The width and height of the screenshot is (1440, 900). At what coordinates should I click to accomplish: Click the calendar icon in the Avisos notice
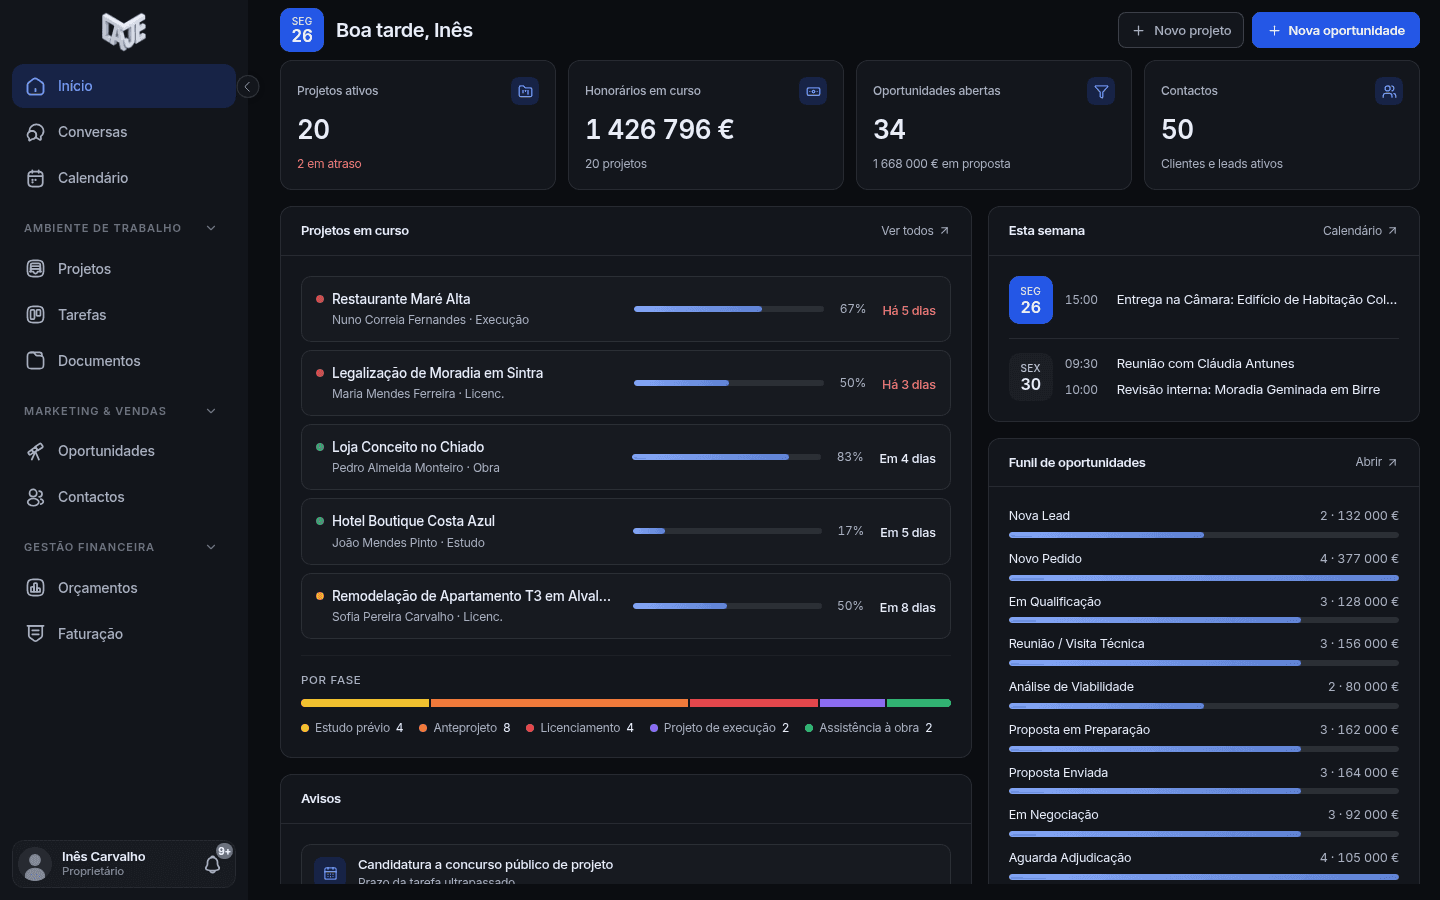coord(331,873)
